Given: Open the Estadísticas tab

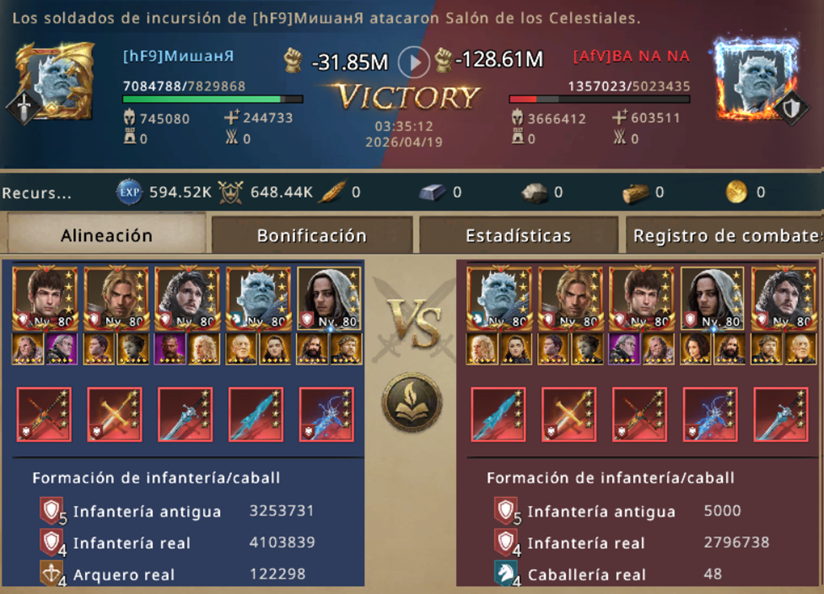Looking at the screenshot, I should (518, 235).
